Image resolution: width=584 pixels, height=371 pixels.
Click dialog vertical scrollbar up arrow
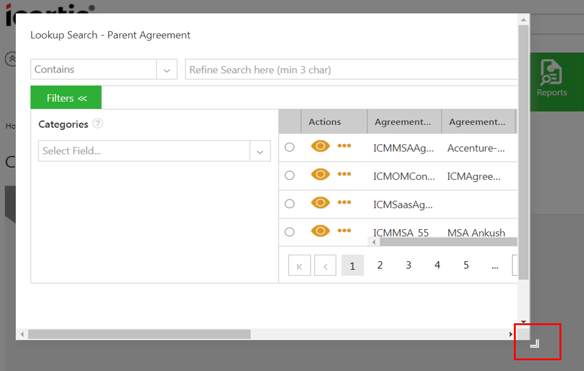pyautogui.click(x=523, y=20)
